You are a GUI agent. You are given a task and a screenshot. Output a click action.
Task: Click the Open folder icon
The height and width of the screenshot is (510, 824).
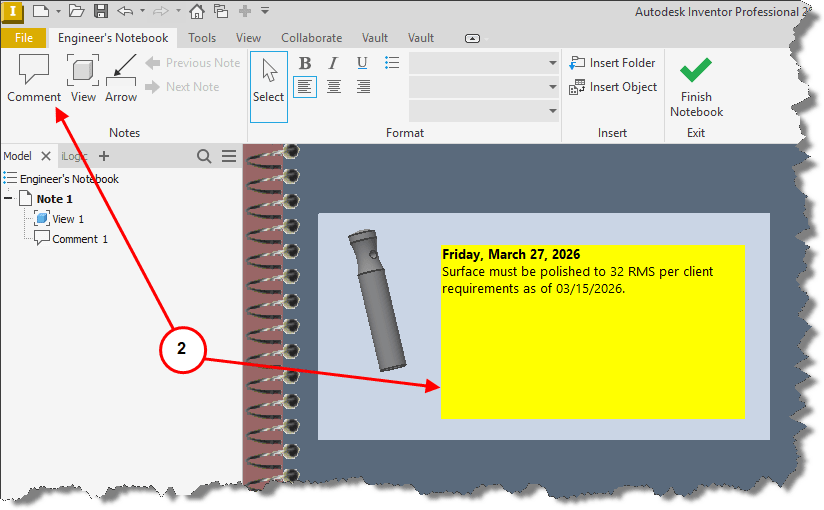point(77,11)
